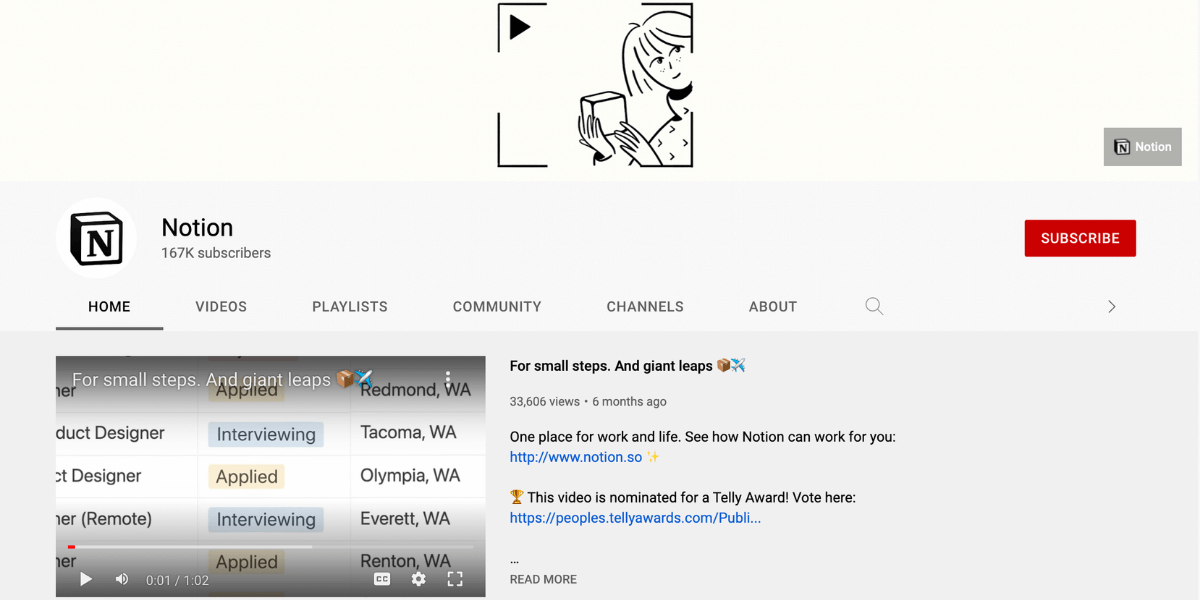Image resolution: width=1200 pixels, height=600 pixels.
Task: Open the notion.so link in the description
Action: [574, 456]
